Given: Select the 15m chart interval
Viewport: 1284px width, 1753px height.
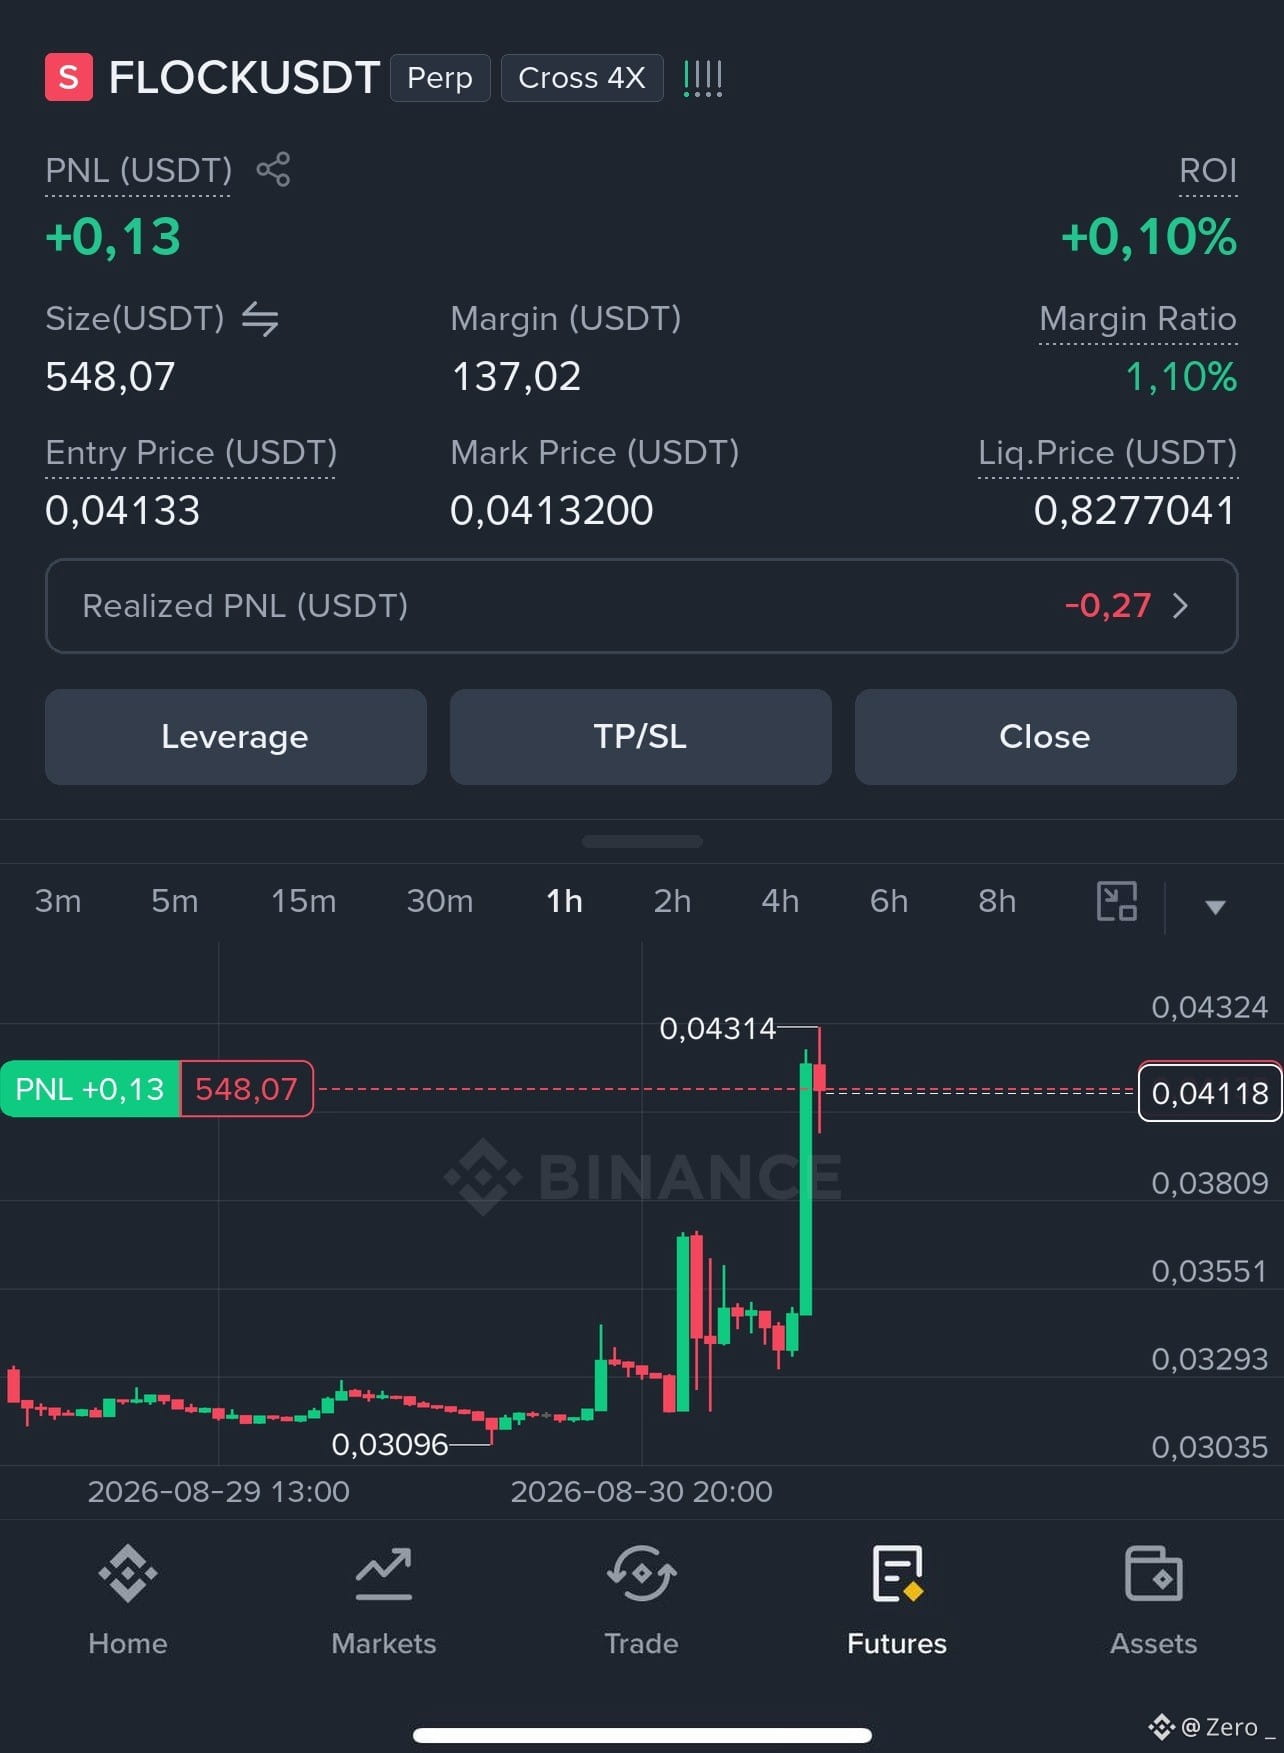Looking at the screenshot, I should tap(304, 901).
